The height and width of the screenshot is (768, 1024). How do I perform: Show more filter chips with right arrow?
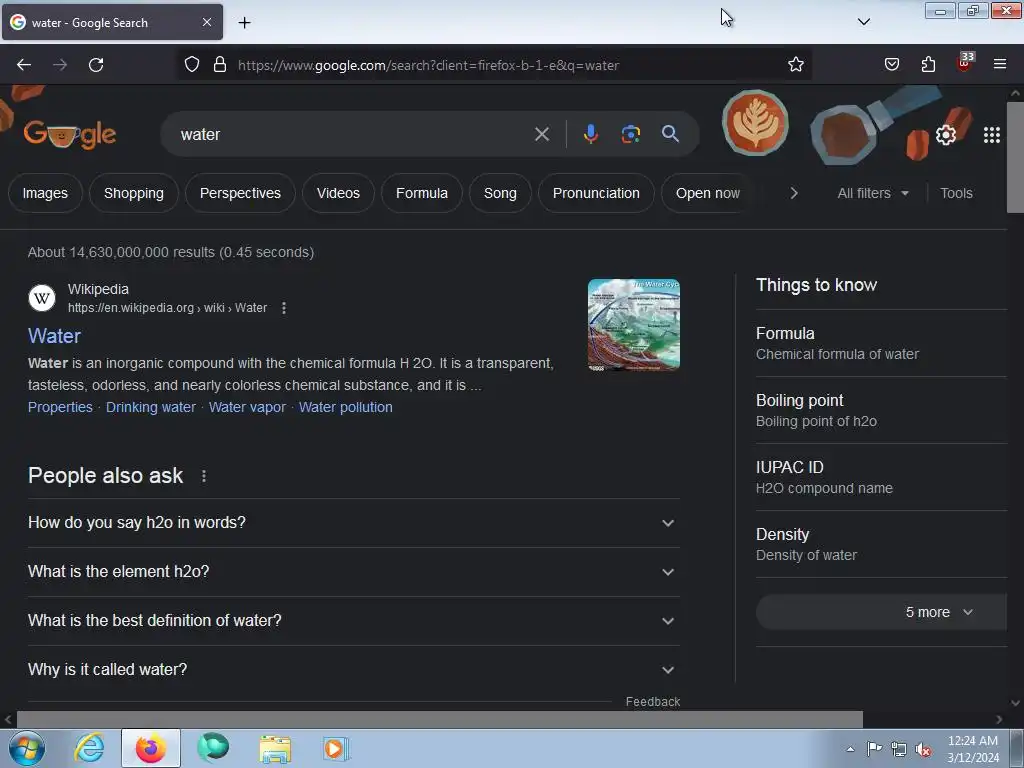point(794,193)
